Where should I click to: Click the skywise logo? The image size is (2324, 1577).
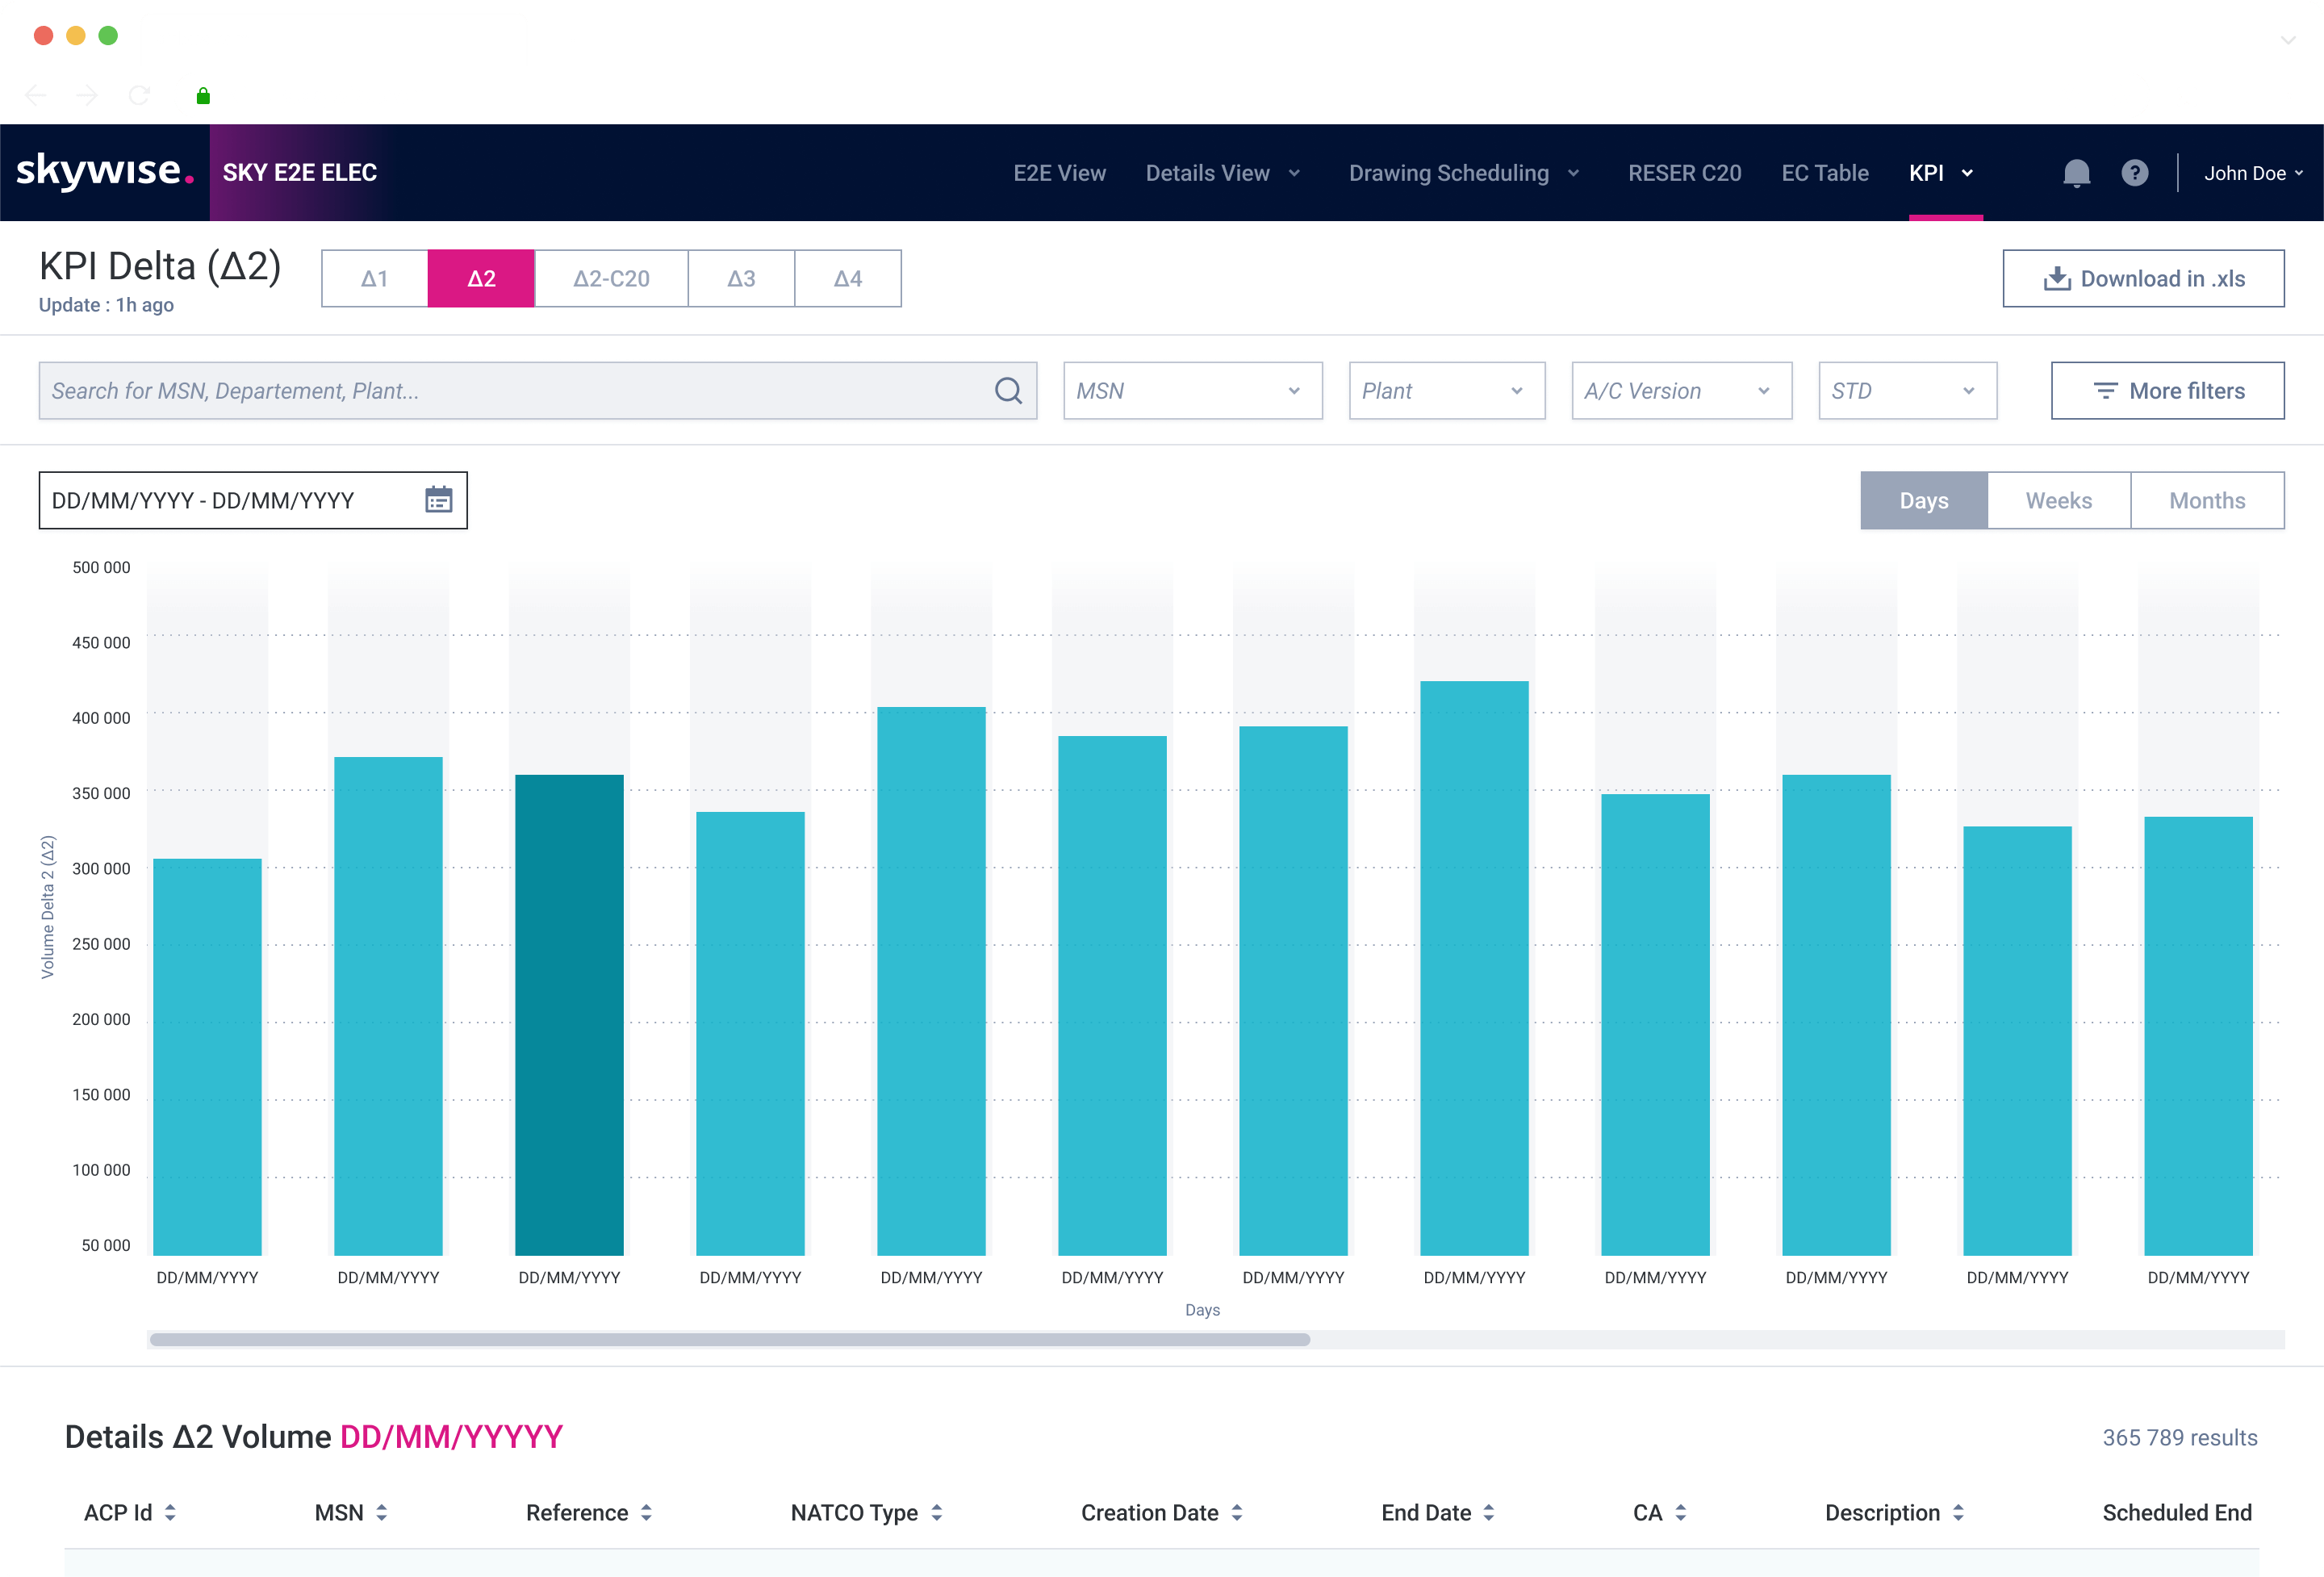(103, 170)
